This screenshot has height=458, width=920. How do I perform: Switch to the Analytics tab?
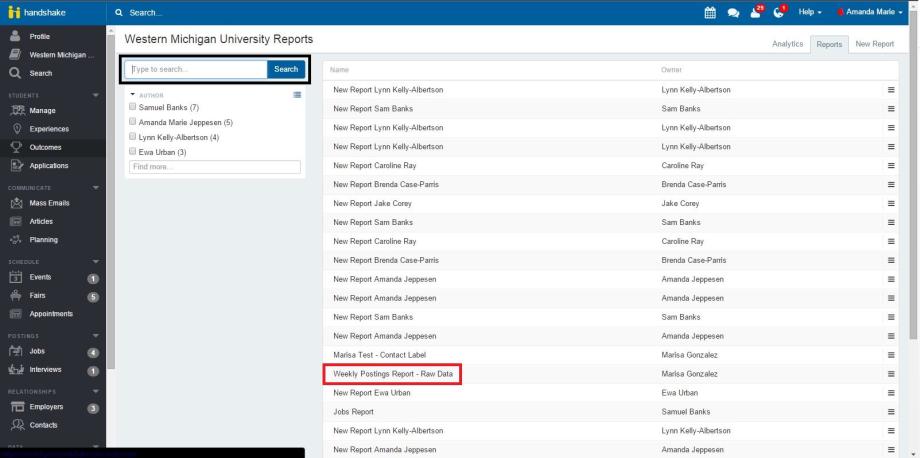787,44
